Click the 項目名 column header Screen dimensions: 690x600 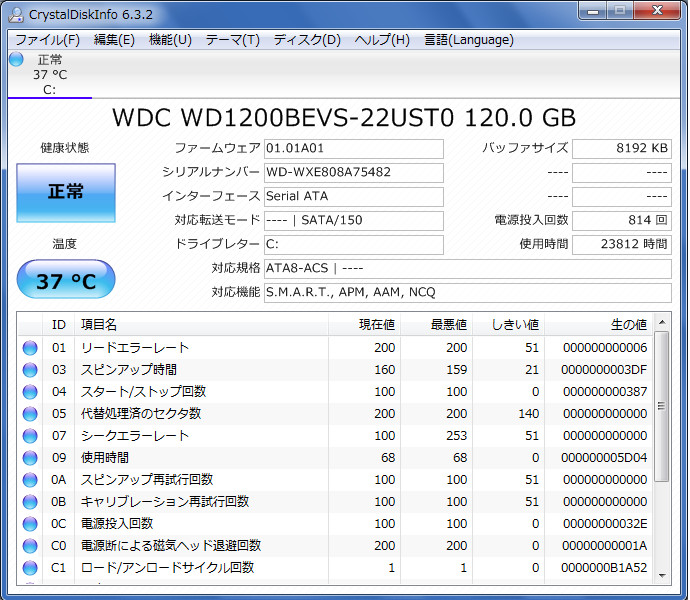(201, 325)
